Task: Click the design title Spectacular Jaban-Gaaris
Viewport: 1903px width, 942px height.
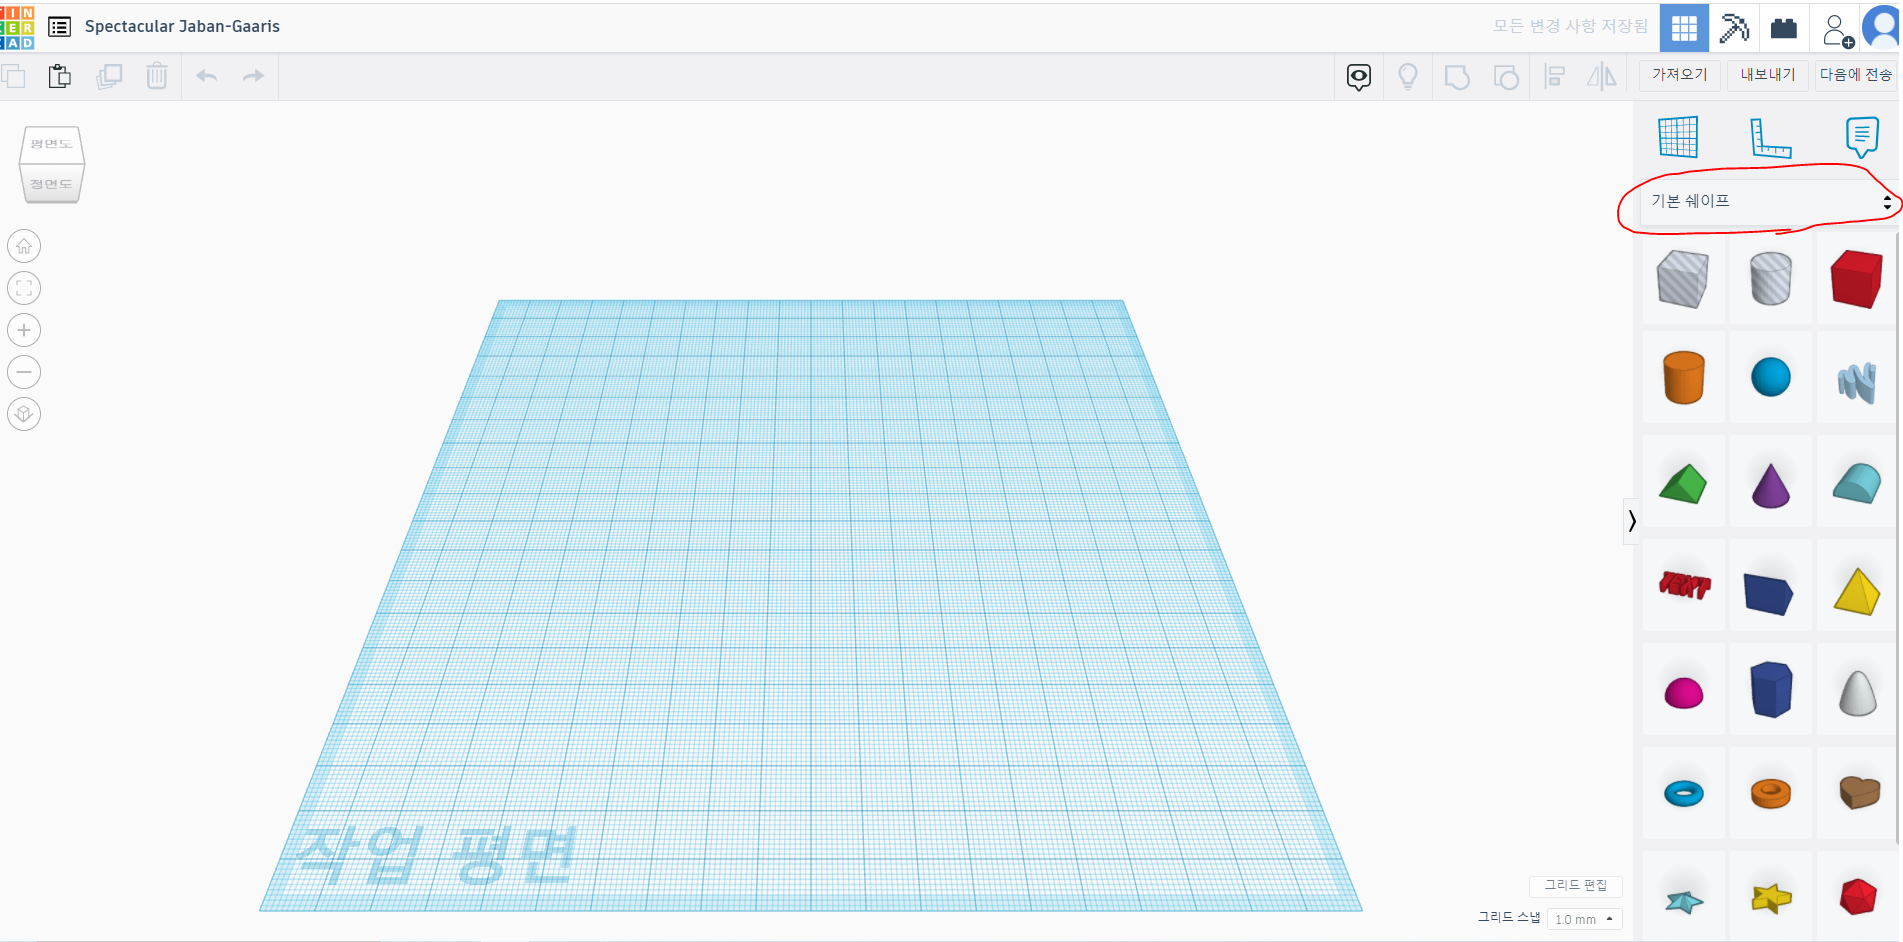Action: [182, 27]
